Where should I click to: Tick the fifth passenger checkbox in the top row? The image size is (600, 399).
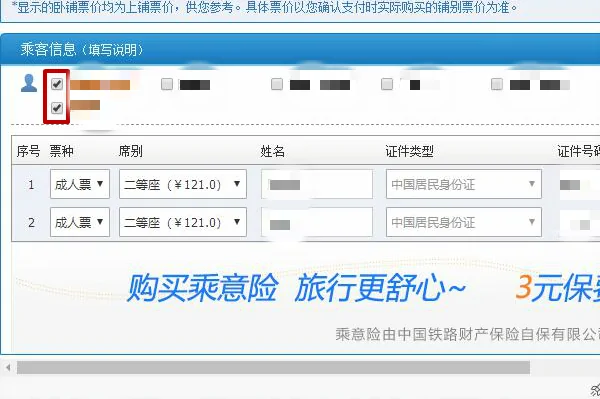pyautogui.click(x=497, y=84)
